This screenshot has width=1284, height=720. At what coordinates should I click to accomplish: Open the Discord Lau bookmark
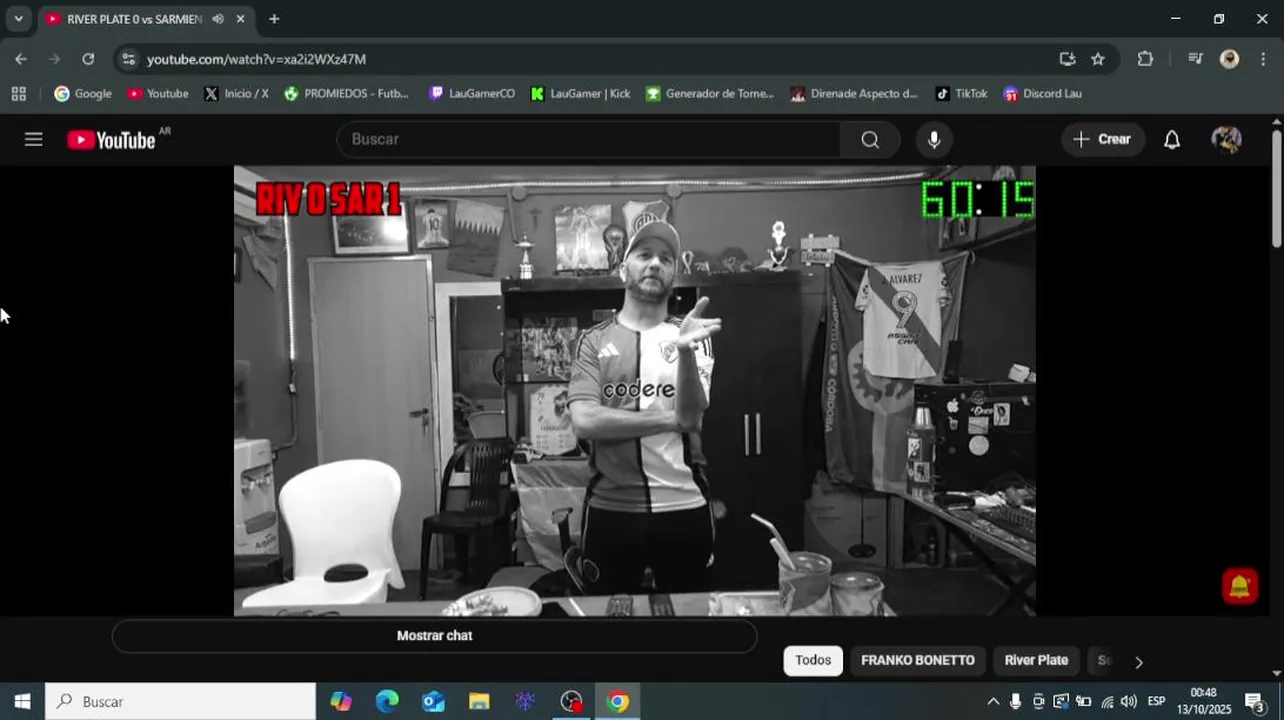(1043, 94)
